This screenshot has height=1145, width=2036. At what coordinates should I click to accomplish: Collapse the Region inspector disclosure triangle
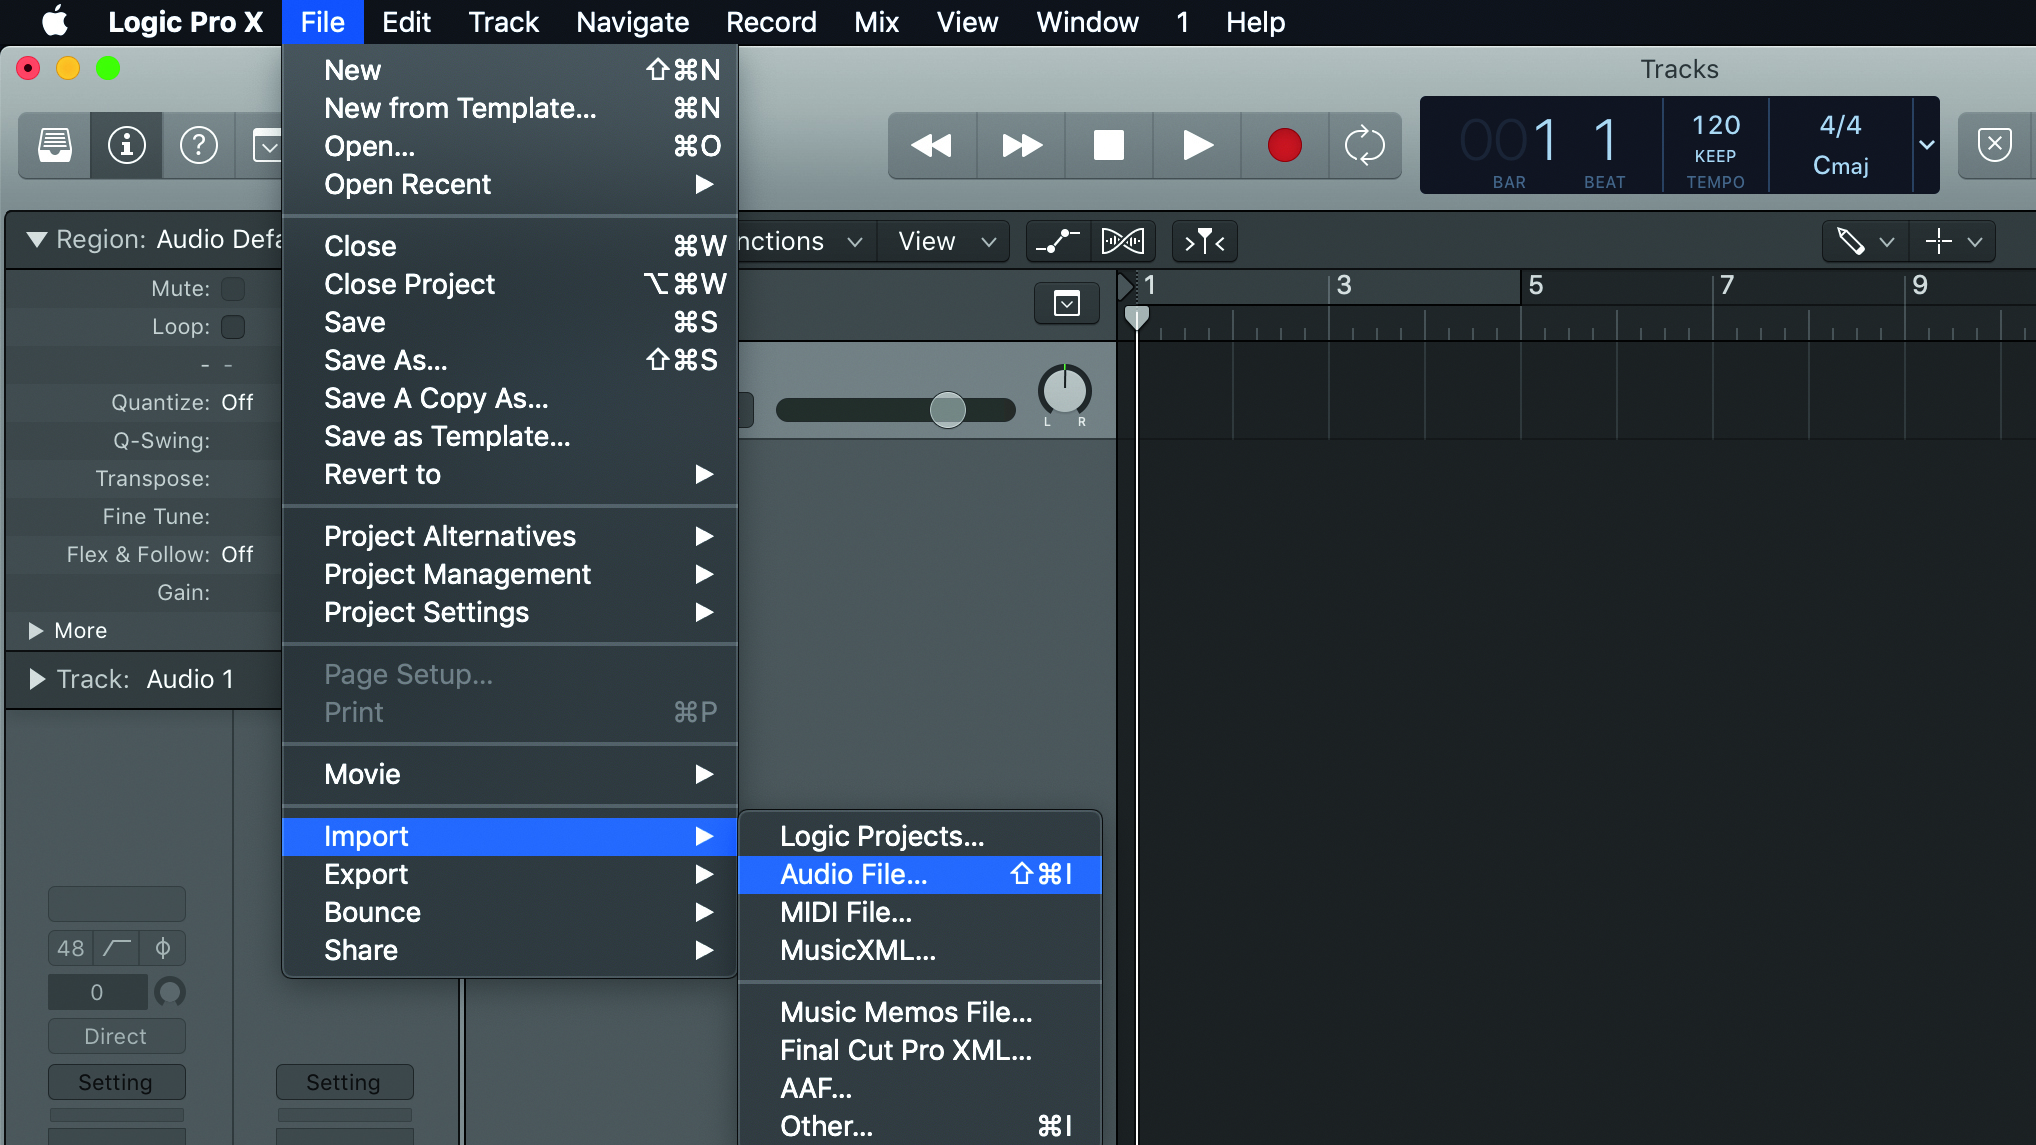(x=37, y=240)
